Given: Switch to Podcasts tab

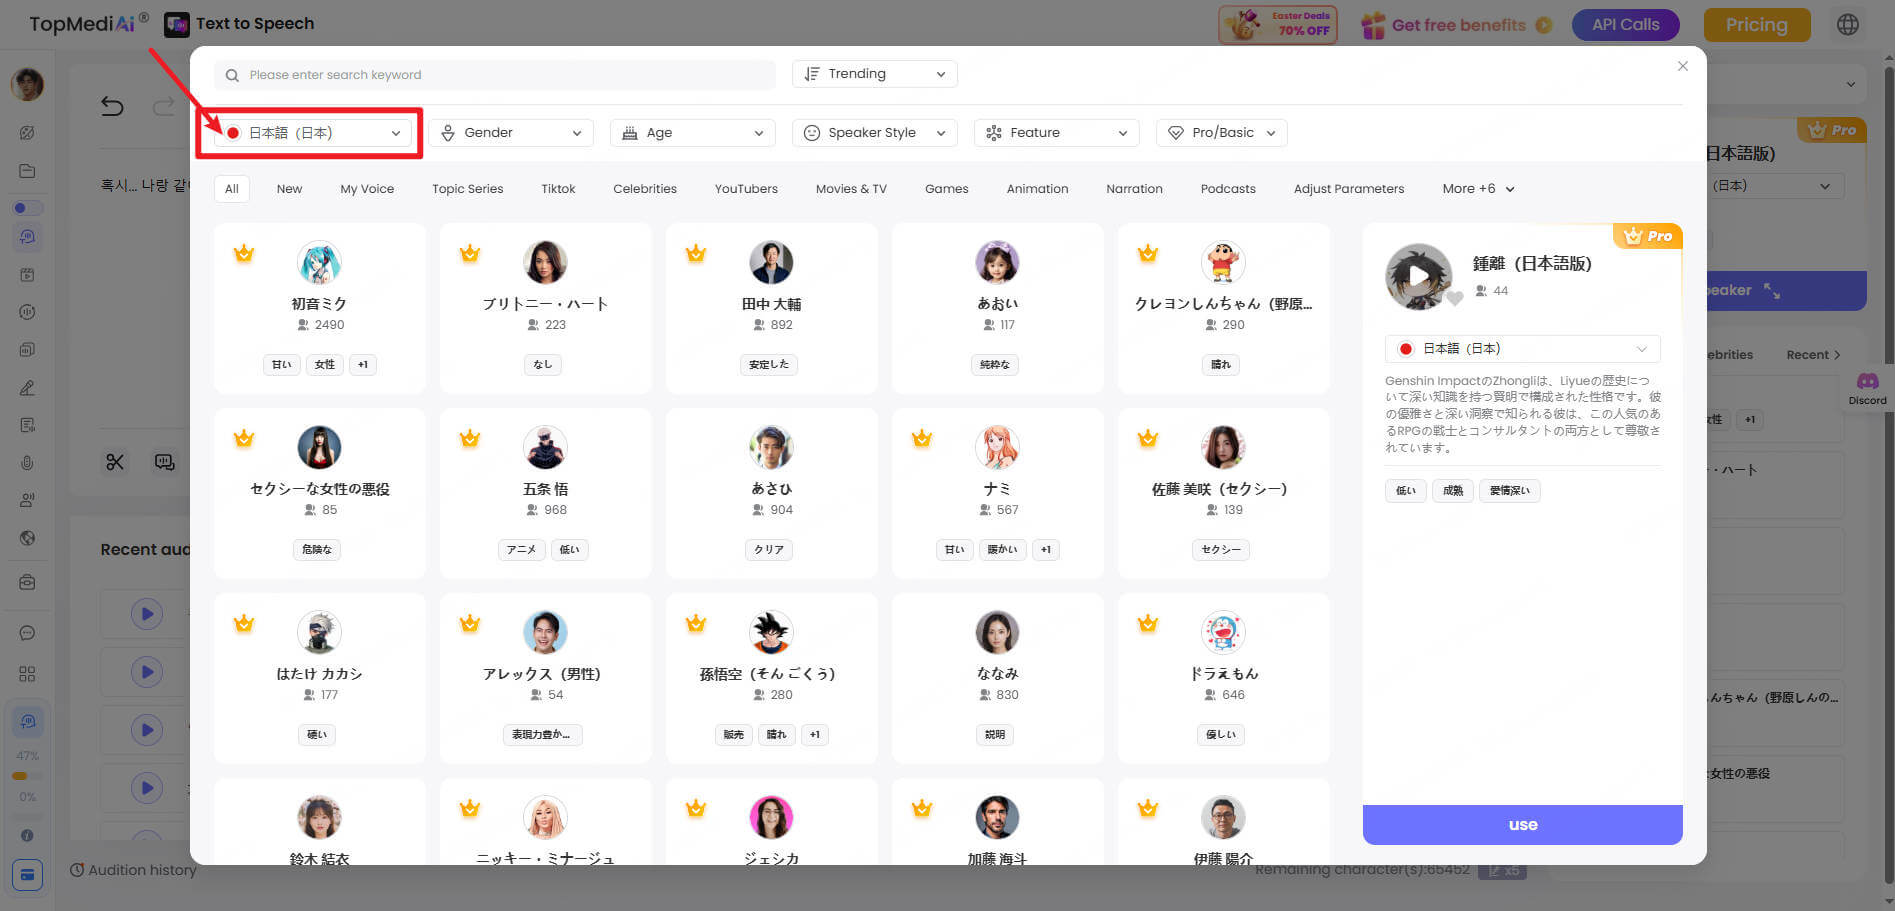Looking at the screenshot, I should tap(1228, 189).
